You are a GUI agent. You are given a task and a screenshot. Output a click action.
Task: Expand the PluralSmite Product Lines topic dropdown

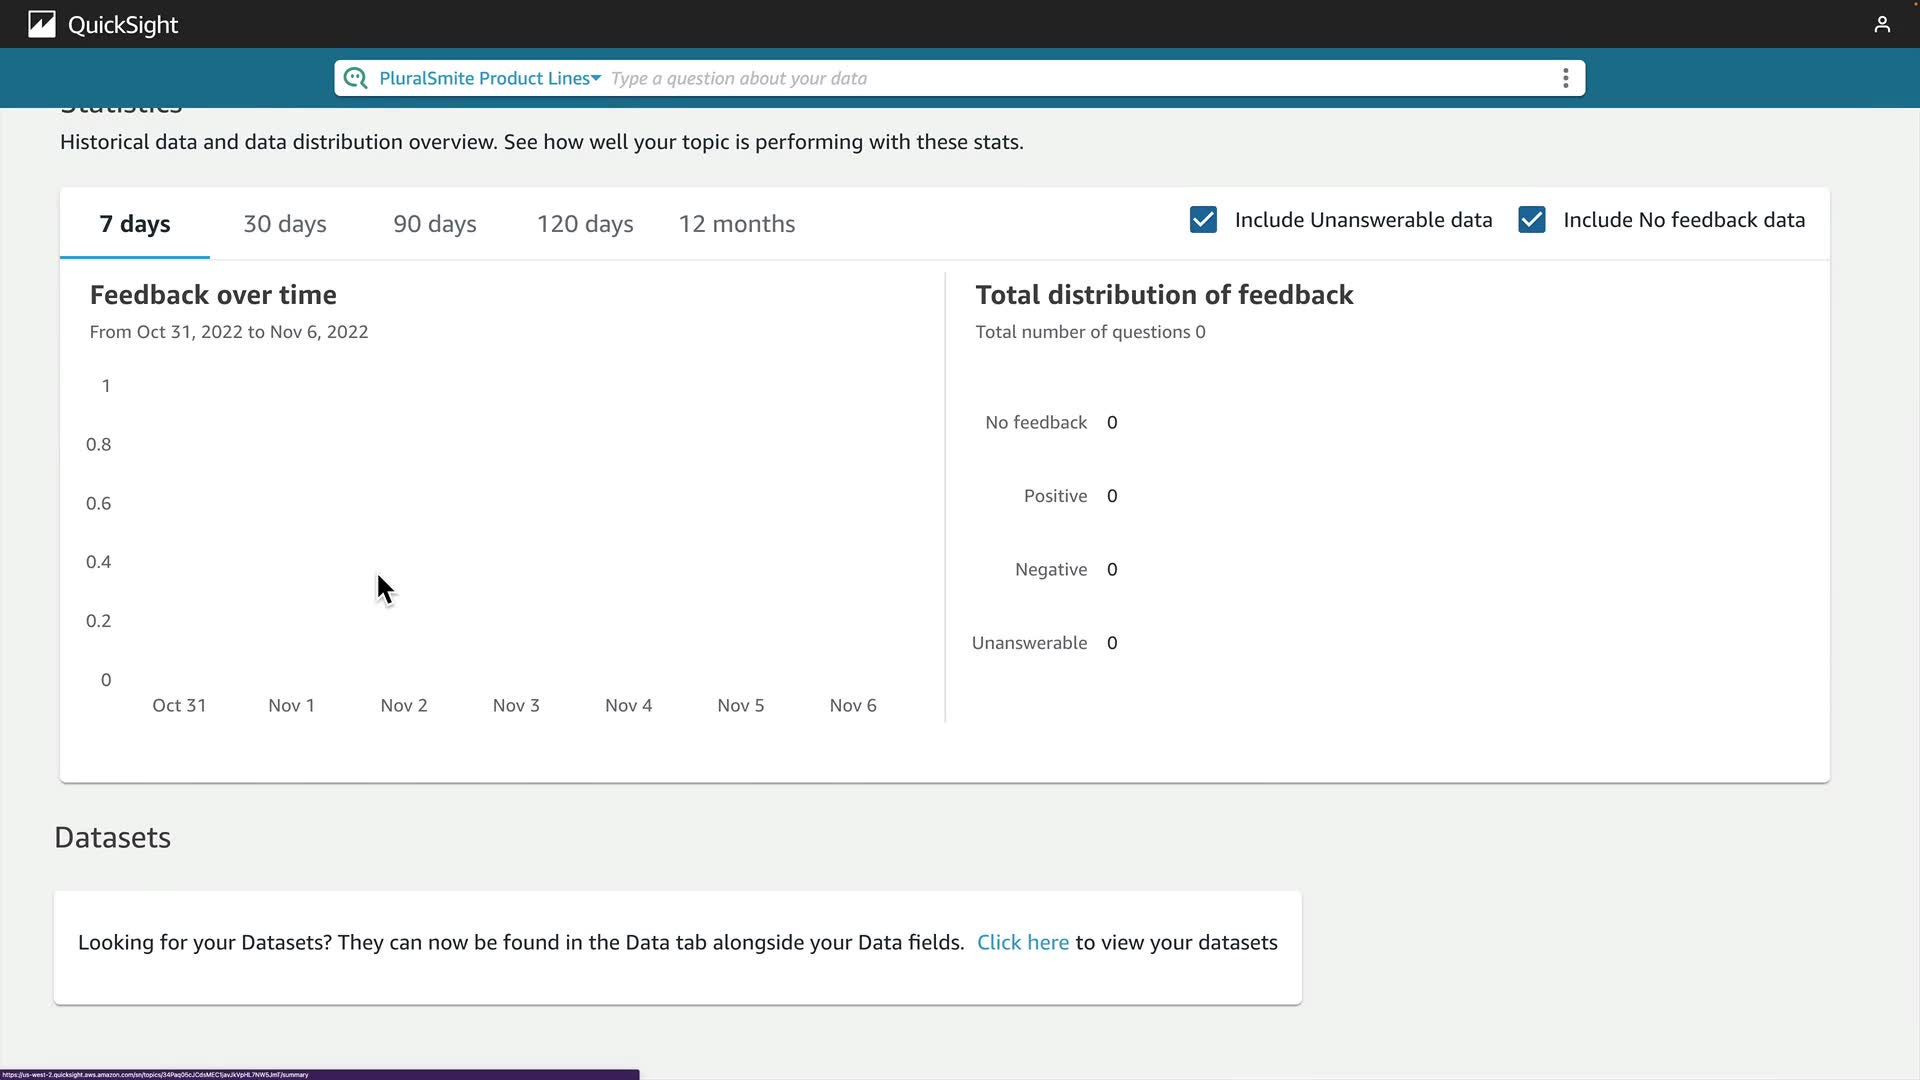tap(489, 78)
